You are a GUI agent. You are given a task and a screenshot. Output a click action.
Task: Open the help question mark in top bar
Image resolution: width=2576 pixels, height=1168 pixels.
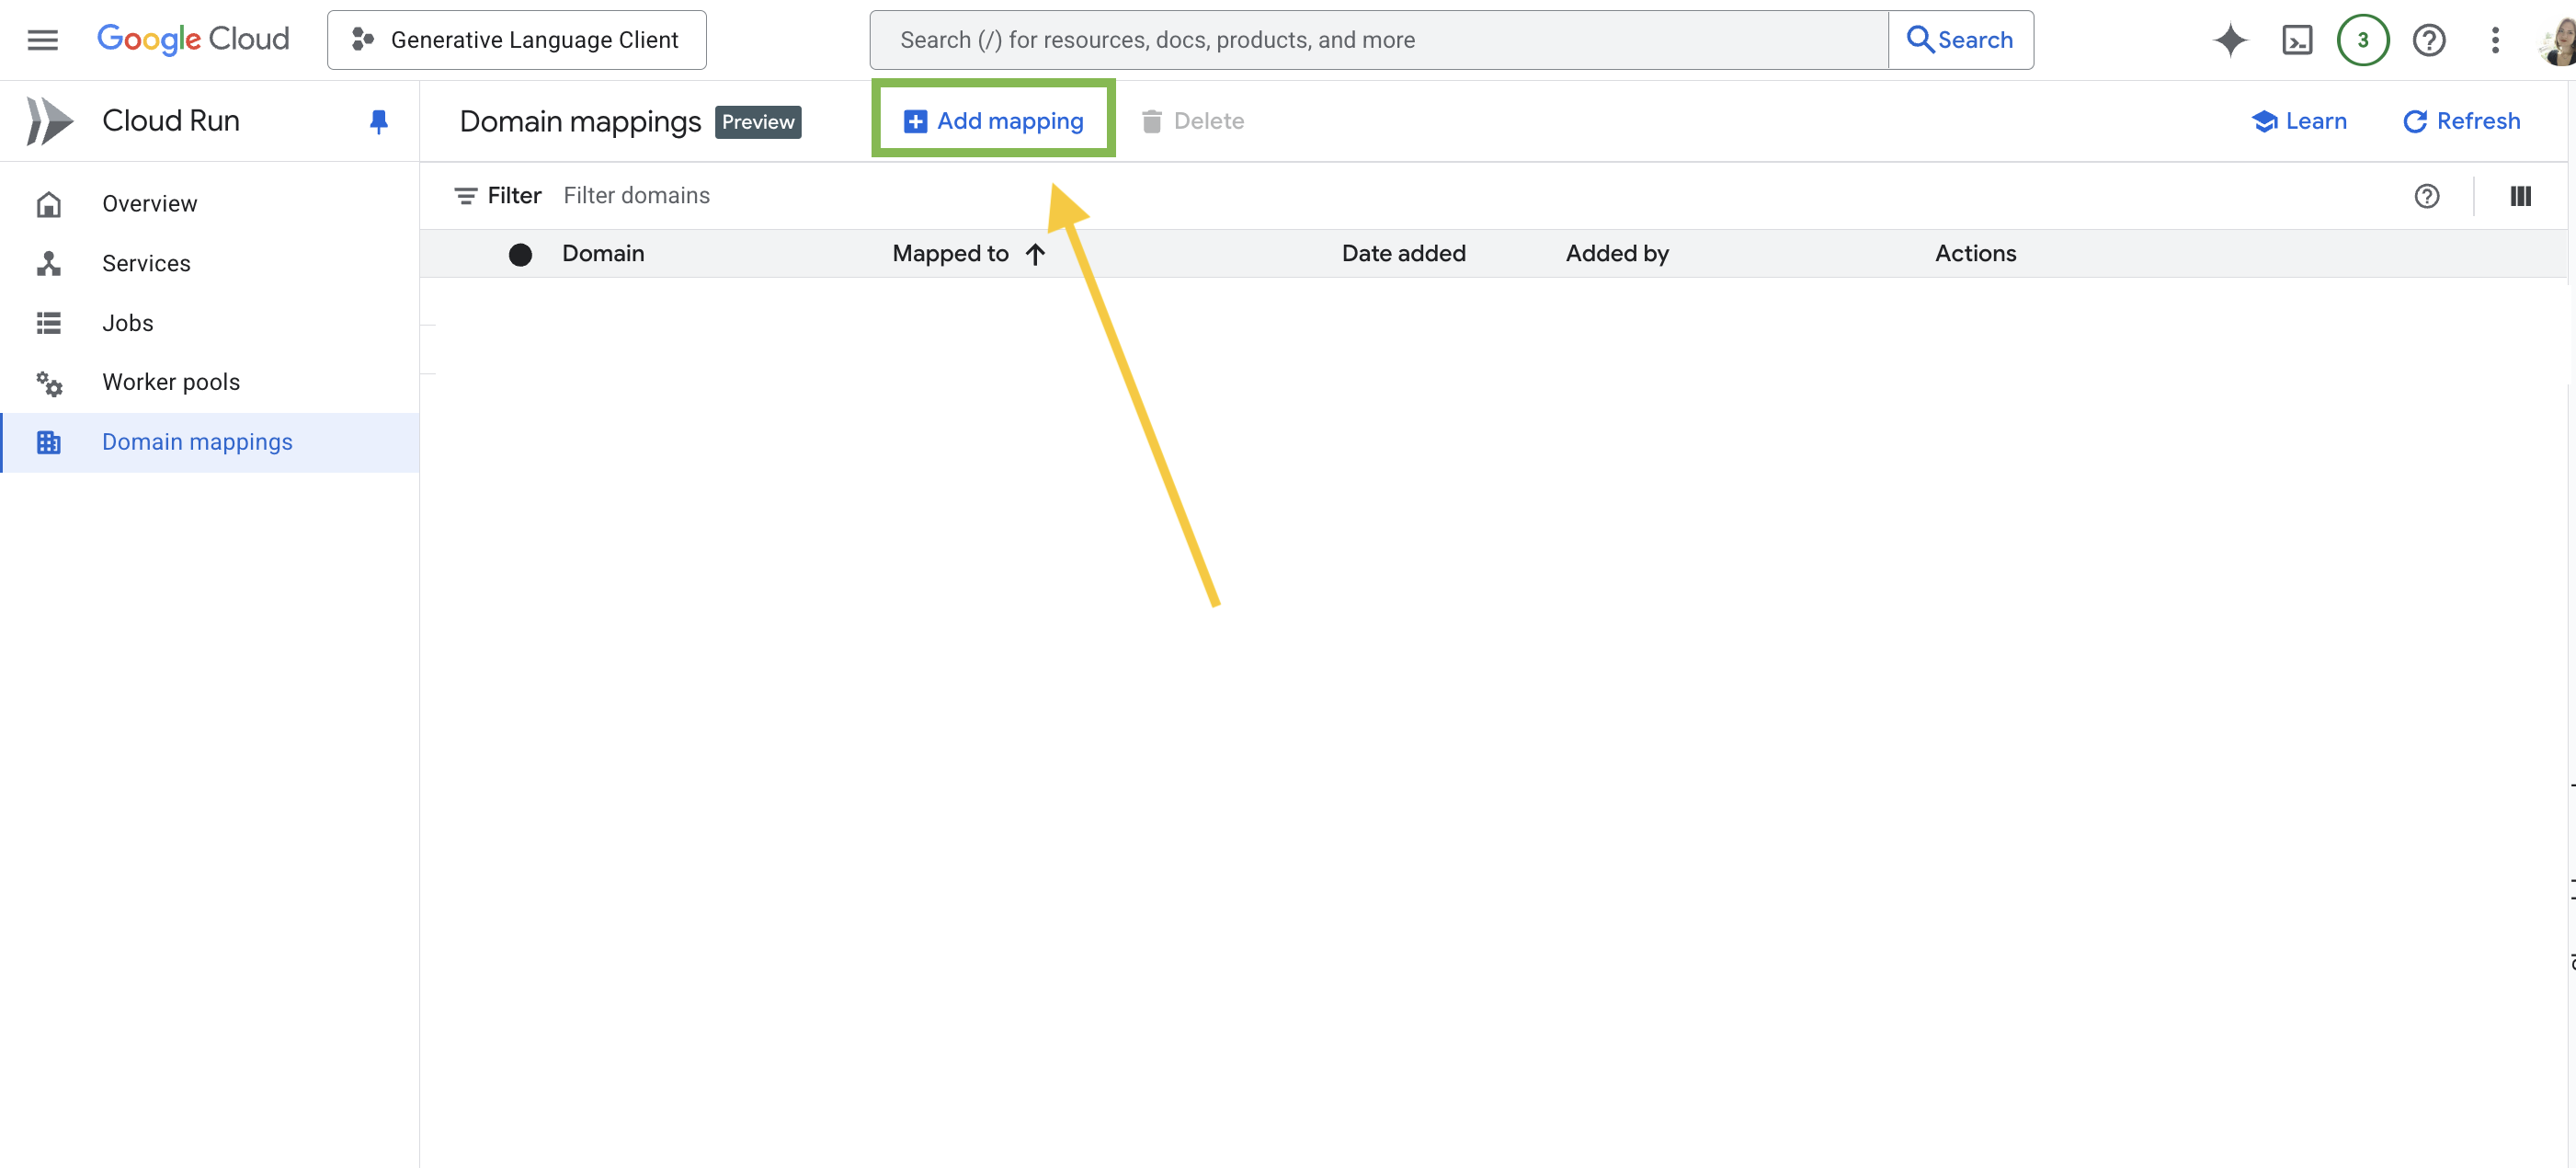2428,40
